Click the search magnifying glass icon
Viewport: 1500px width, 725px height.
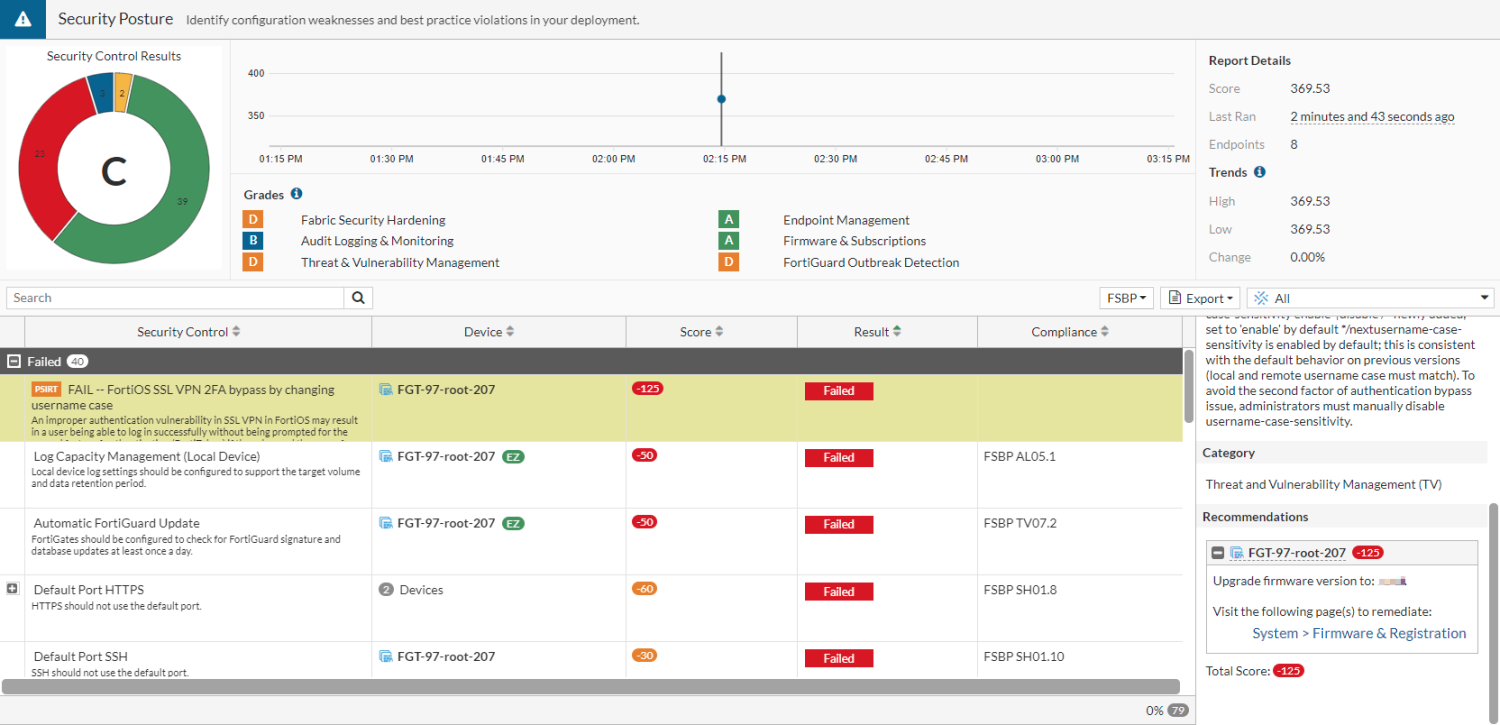click(356, 297)
